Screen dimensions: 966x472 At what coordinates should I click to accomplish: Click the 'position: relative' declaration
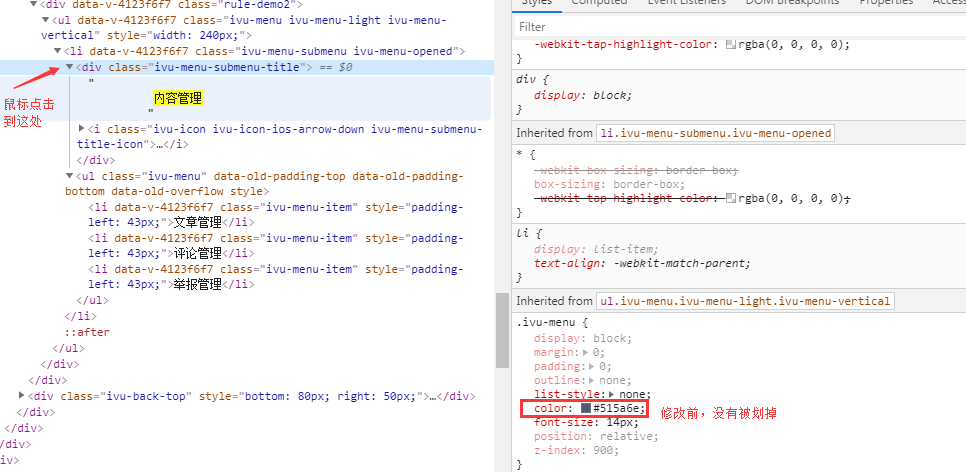(596, 436)
